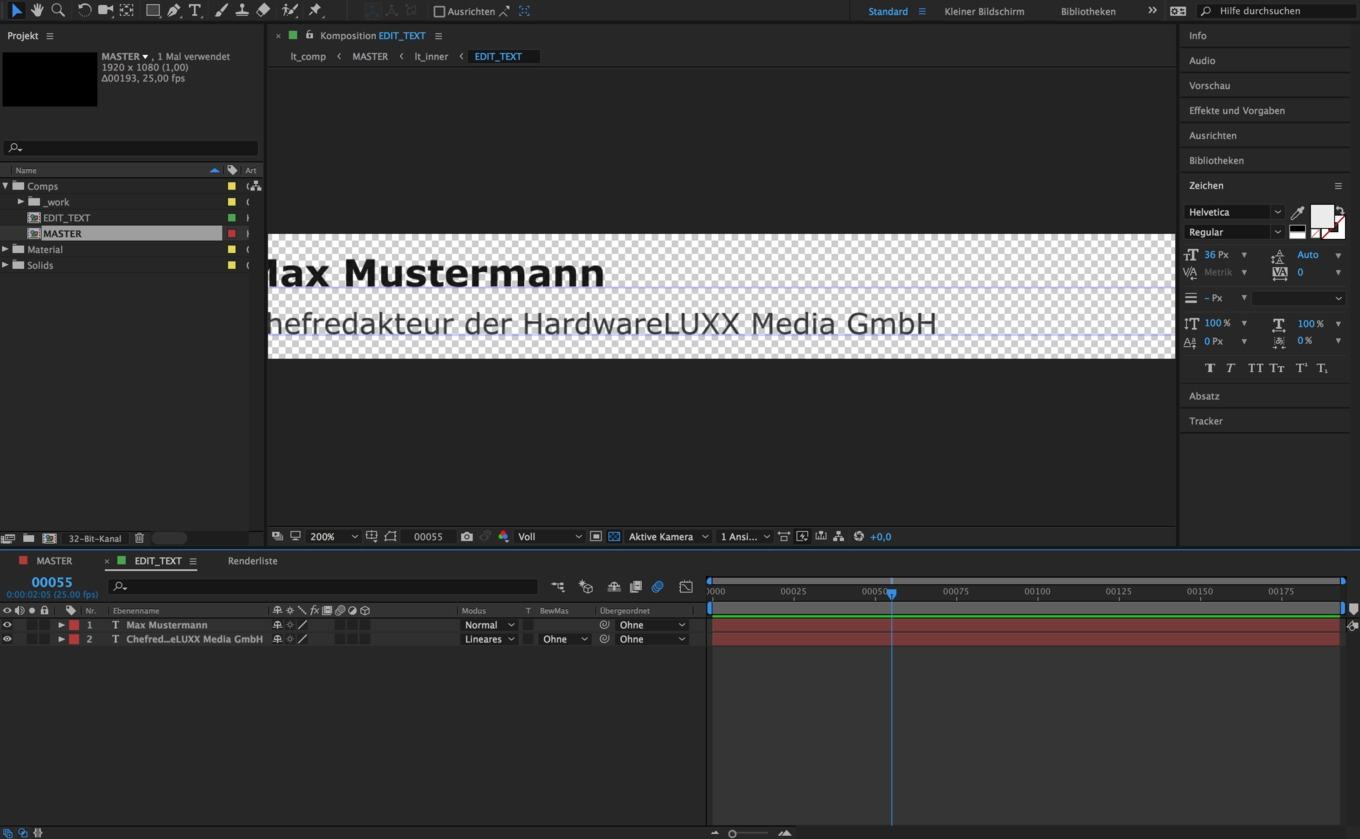
Task: Navigate to lt_inner in breadcrumb
Action: coord(431,56)
